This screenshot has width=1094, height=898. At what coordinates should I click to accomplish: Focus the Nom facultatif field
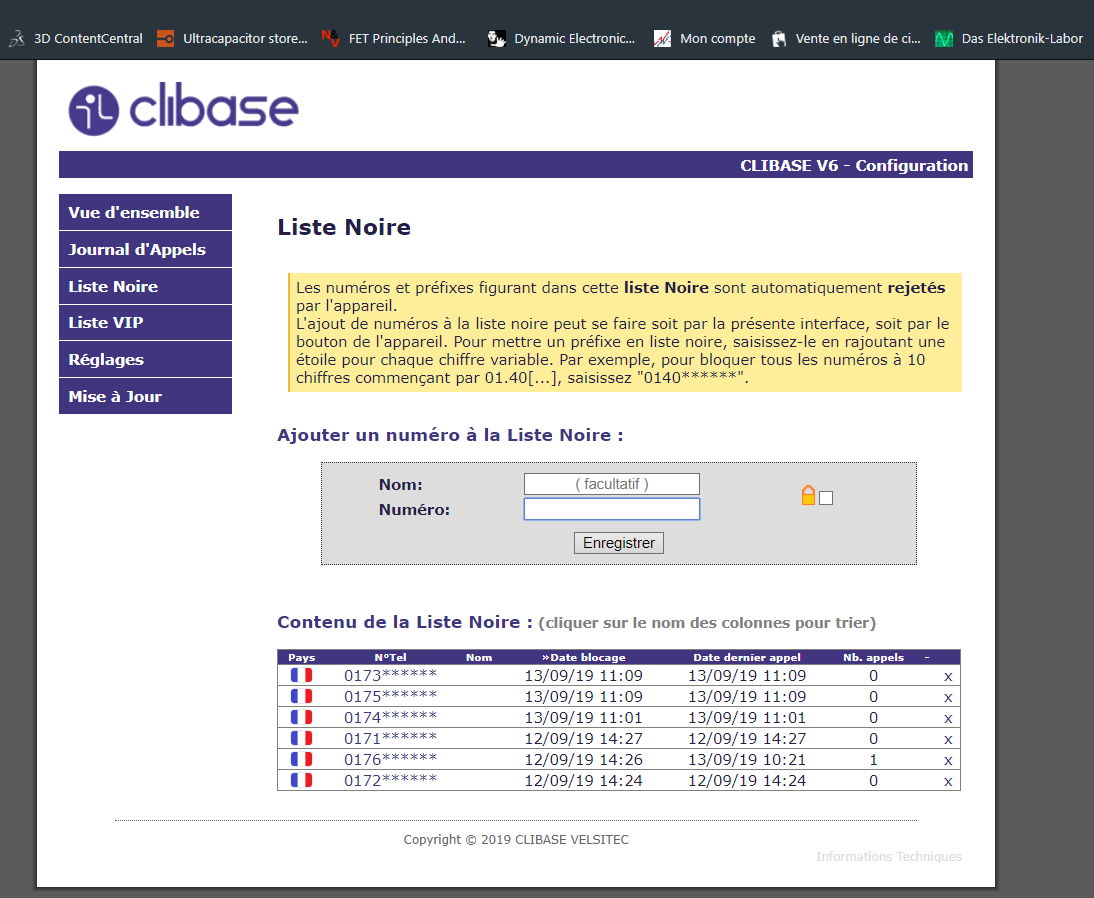[612, 484]
